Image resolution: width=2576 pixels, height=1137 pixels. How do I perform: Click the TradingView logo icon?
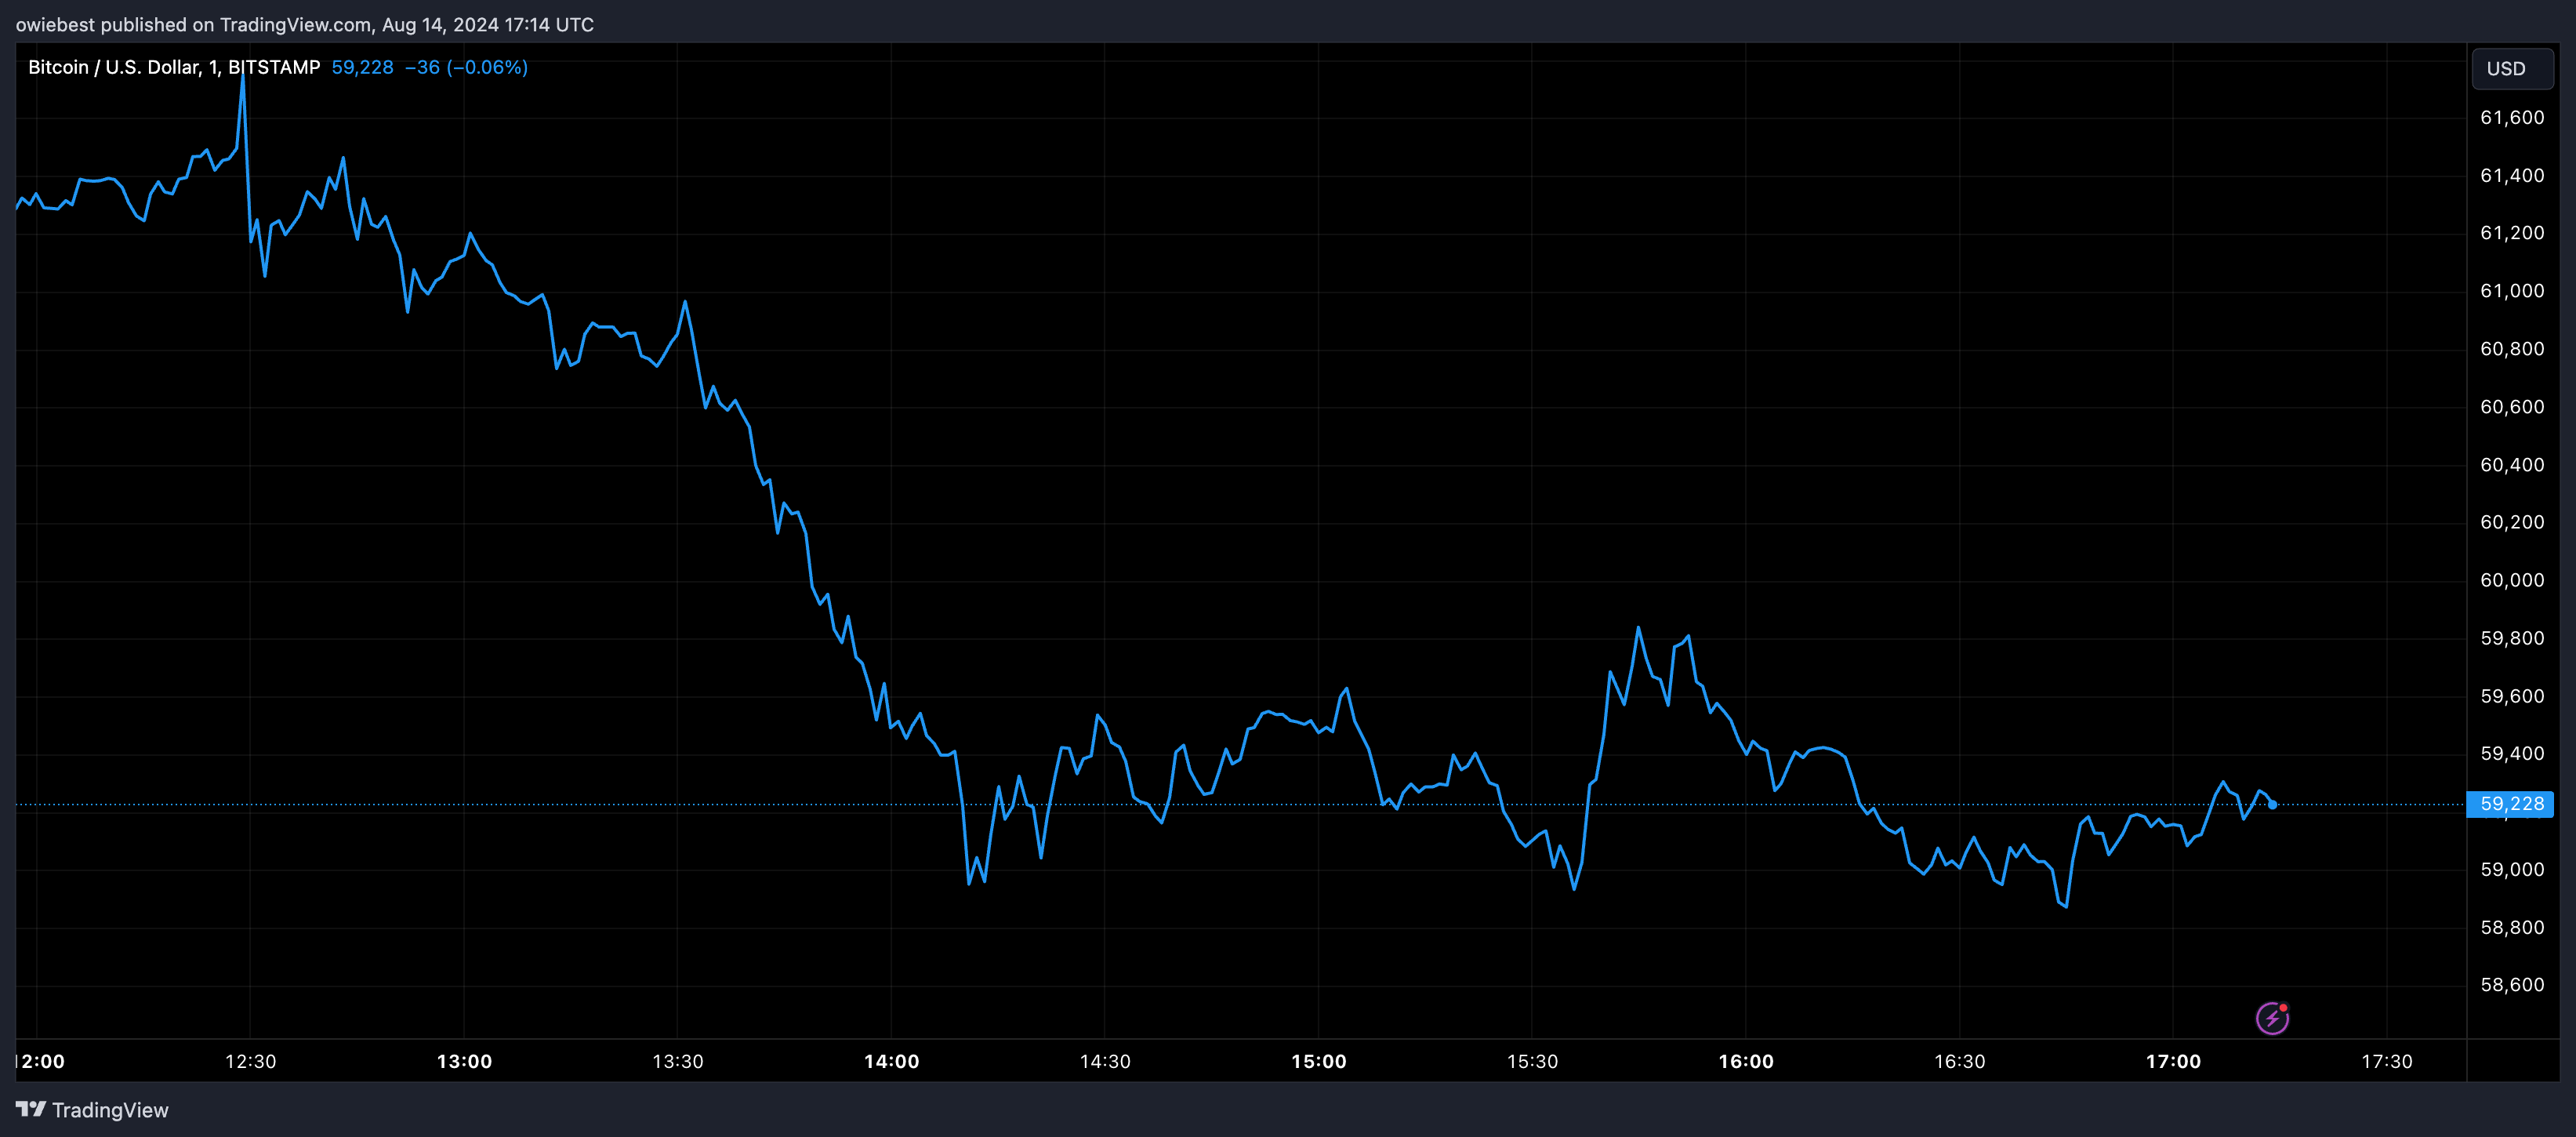click(31, 1109)
